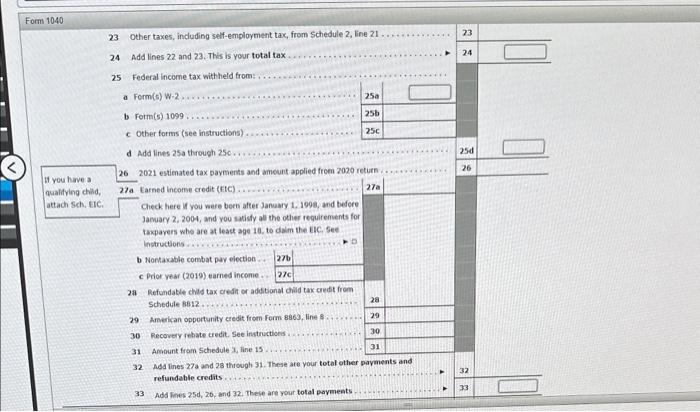
Task: Click the line 31 Schedule 3 amount cell
Action: (x=419, y=346)
